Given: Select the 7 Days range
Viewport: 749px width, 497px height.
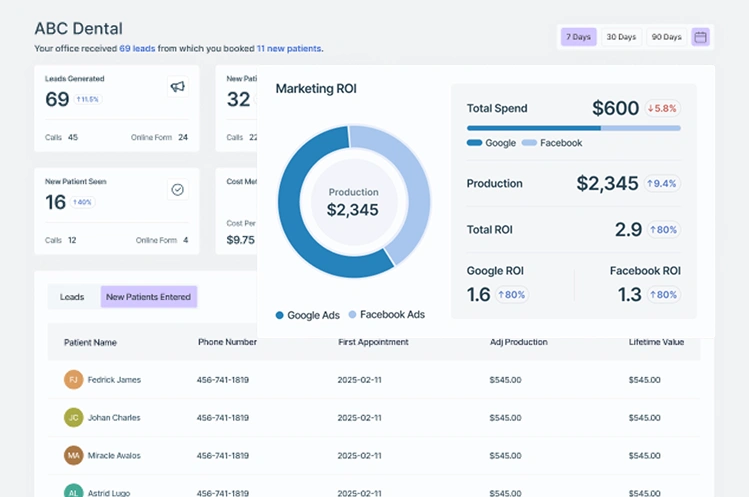Looking at the screenshot, I should pyautogui.click(x=578, y=37).
